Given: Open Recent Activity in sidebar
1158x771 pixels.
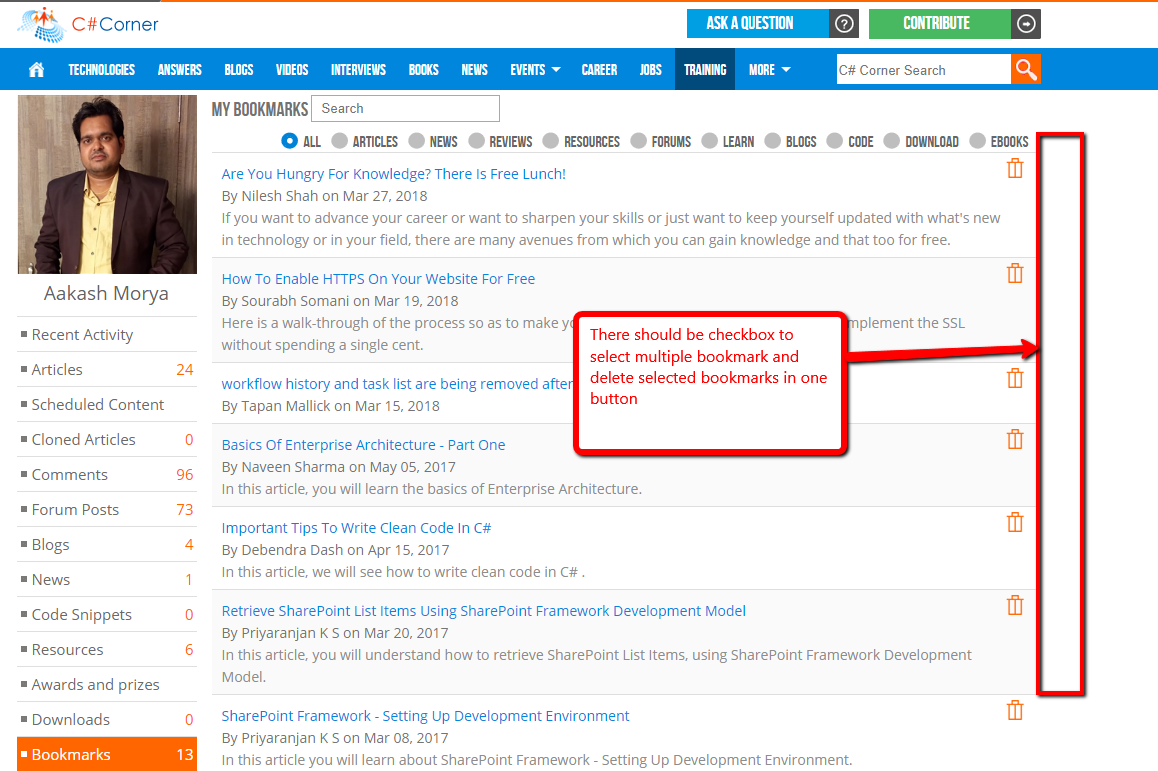Looking at the screenshot, I should pyautogui.click(x=107, y=335).
